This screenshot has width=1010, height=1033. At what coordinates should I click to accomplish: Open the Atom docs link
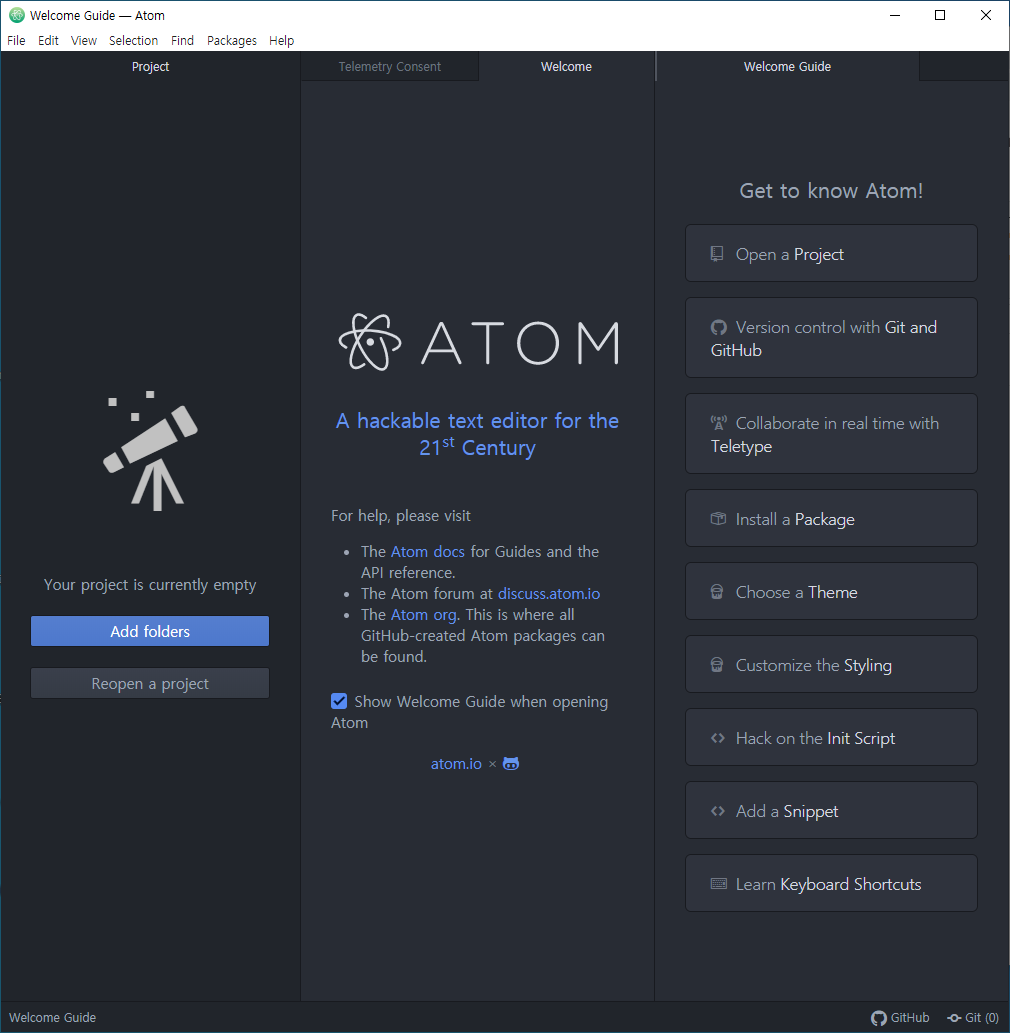pos(428,551)
